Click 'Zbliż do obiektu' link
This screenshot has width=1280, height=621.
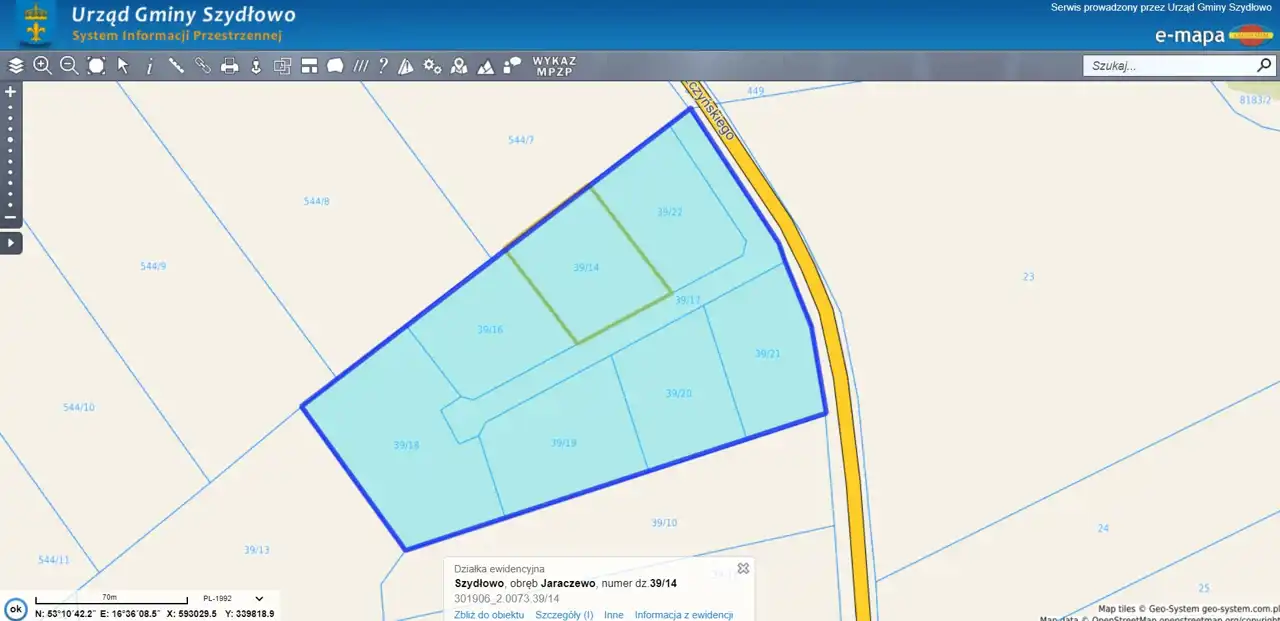click(x=489, y=615)
